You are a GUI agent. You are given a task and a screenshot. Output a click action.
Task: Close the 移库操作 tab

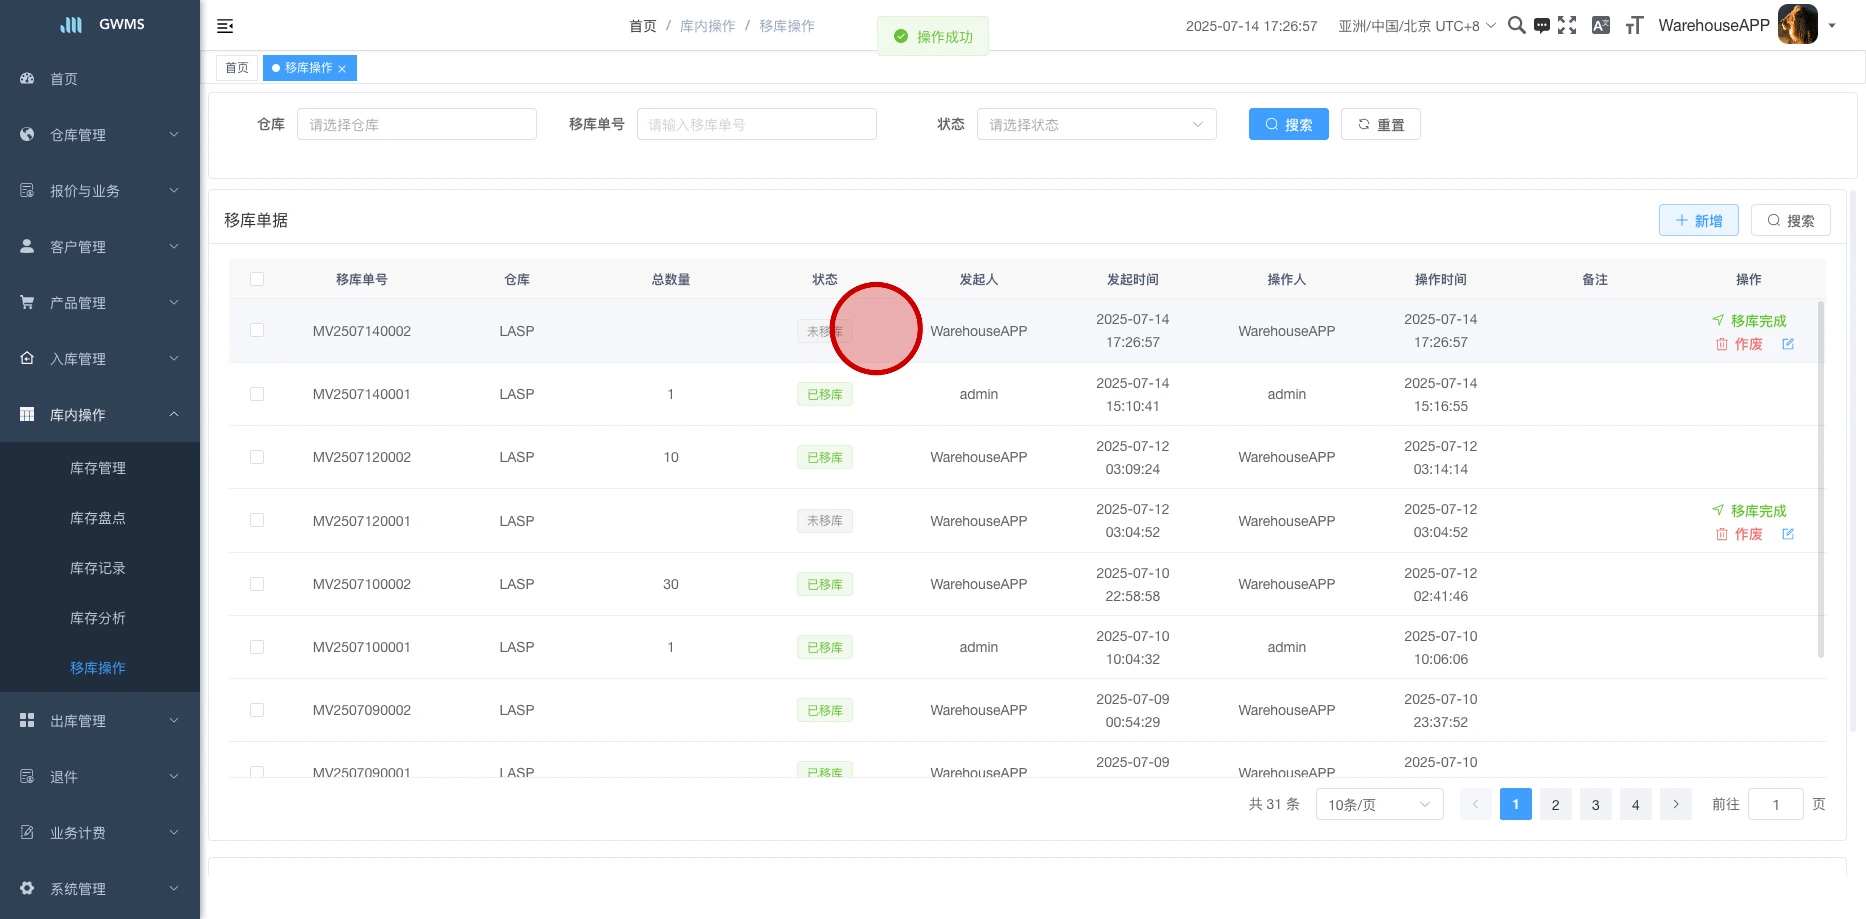pyautogui.click(x=342, y=69)
